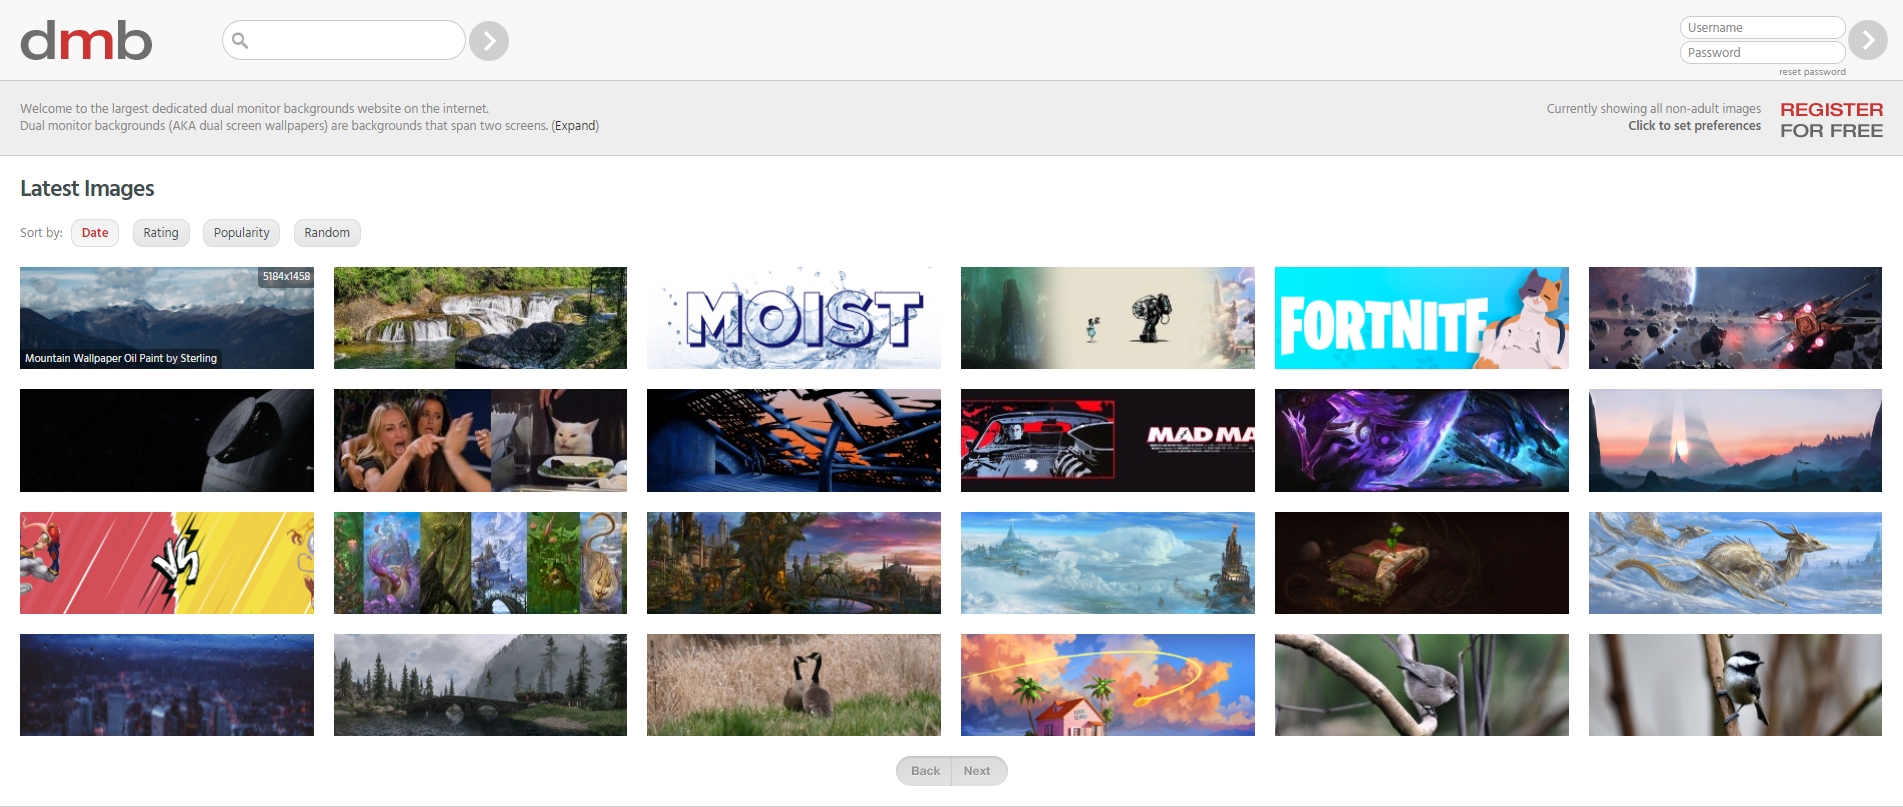The width and height of the screenshot is (1903, 807).
Task: Open the rainy night city wallpaper
Action: tap(167, 685)
